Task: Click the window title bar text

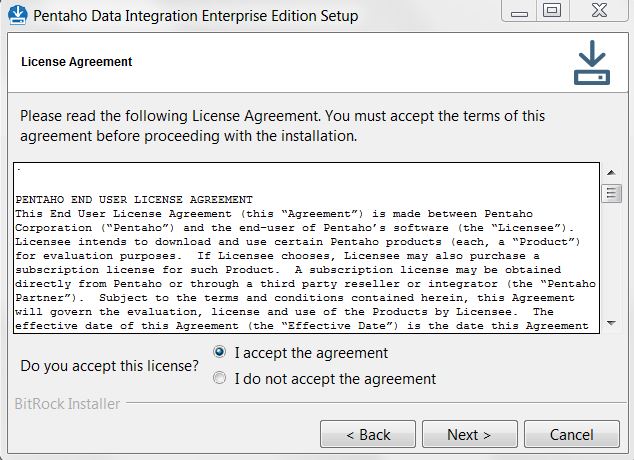Action: 195,16
